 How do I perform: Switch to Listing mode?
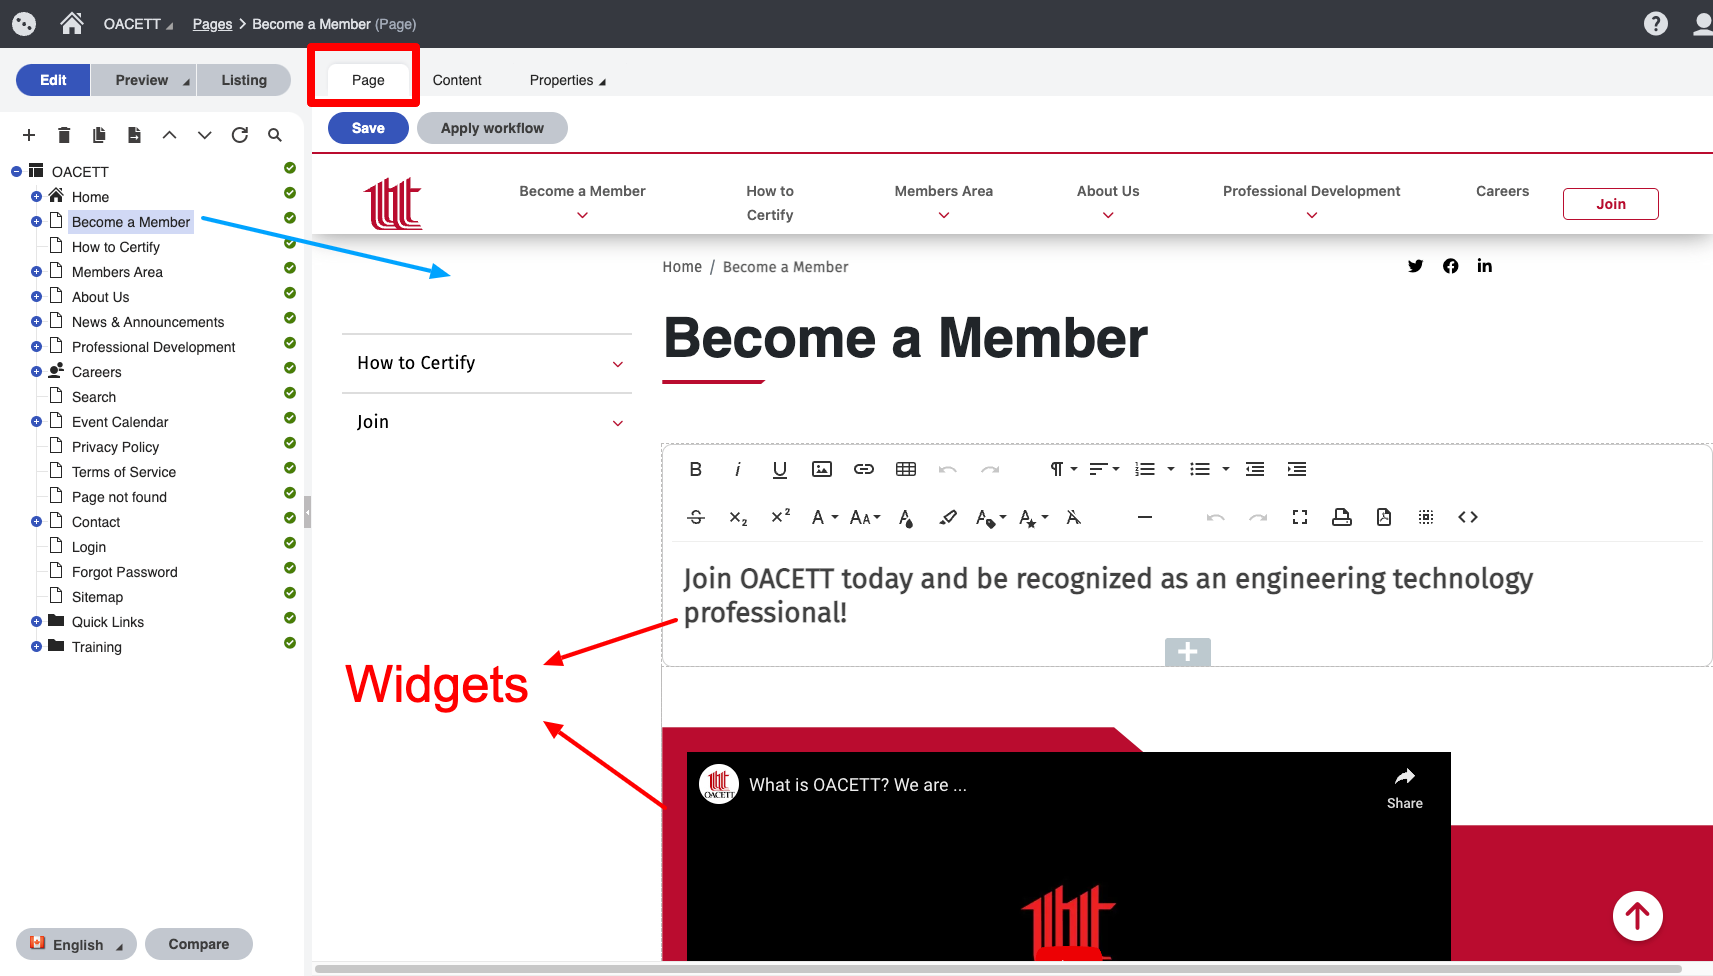(x=244, y=80)
